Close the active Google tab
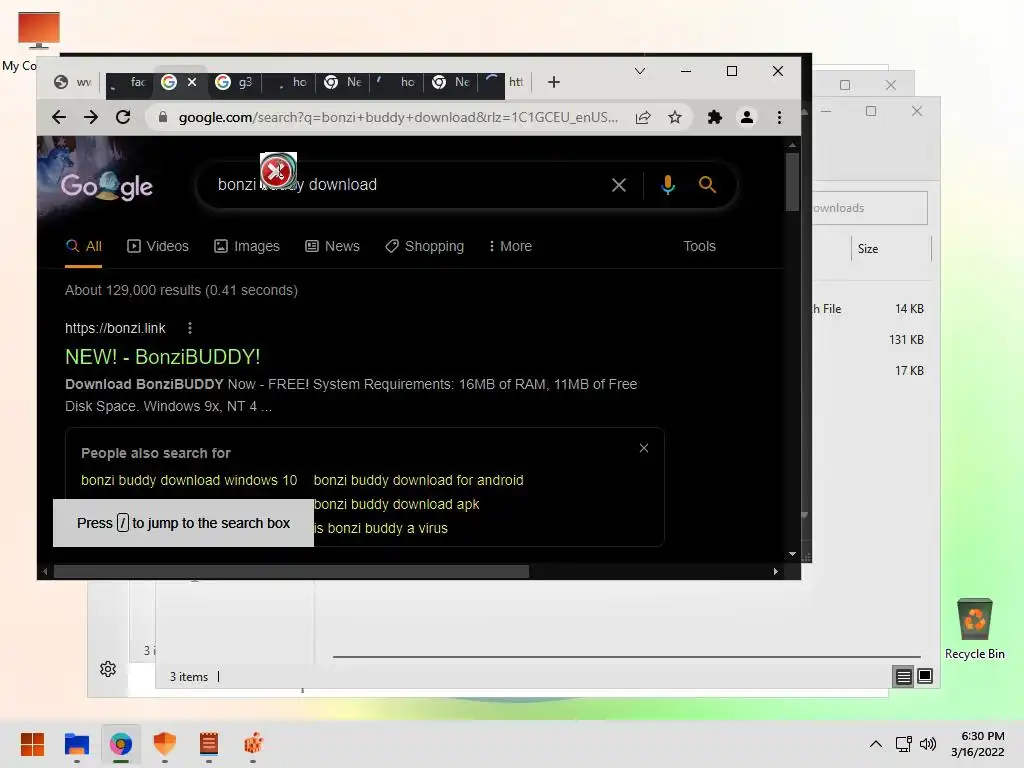The image size is (1024, 768). [x=192, y=82]
